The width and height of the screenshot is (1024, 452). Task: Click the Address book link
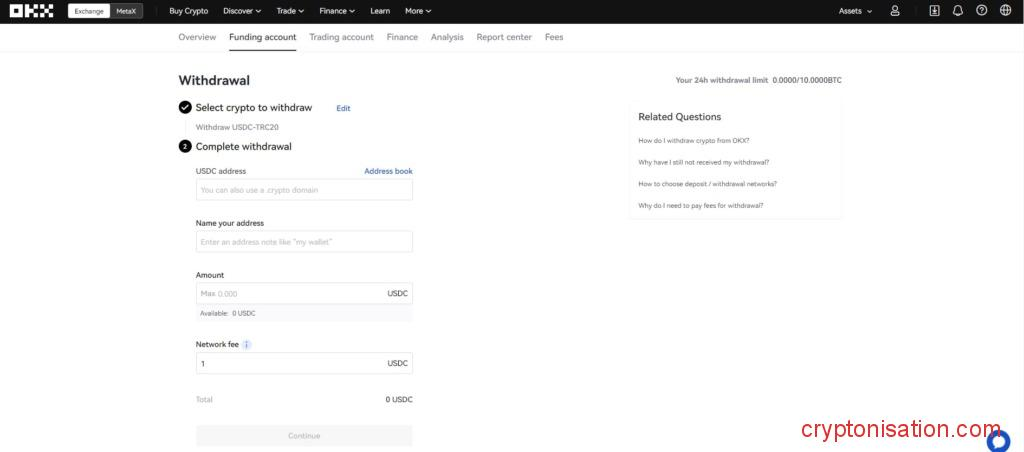coord(388,171)
